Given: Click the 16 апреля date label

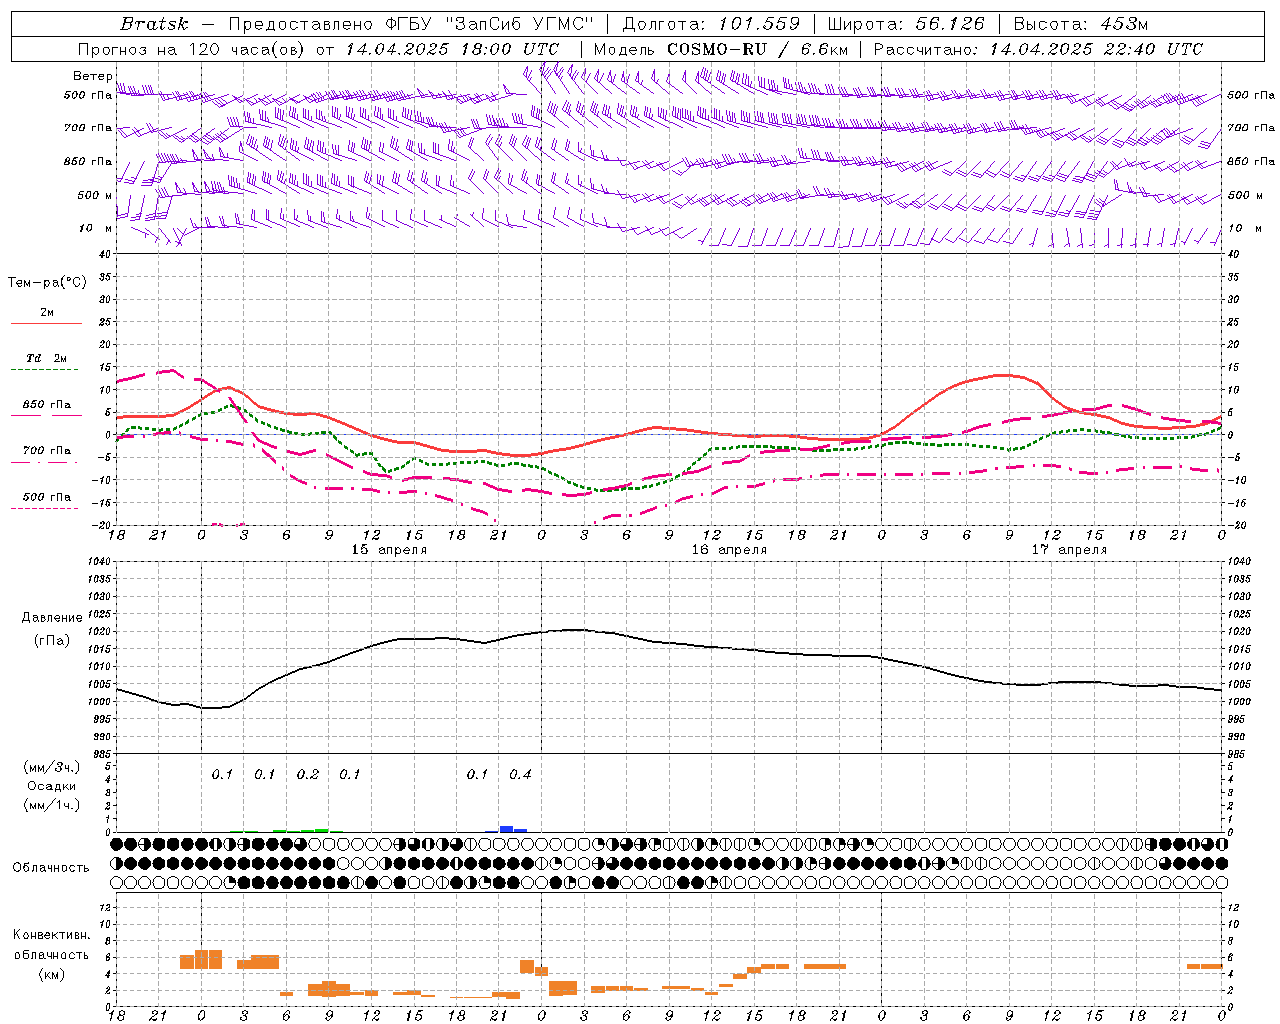Looking at the screenshot, I should 729,550.
